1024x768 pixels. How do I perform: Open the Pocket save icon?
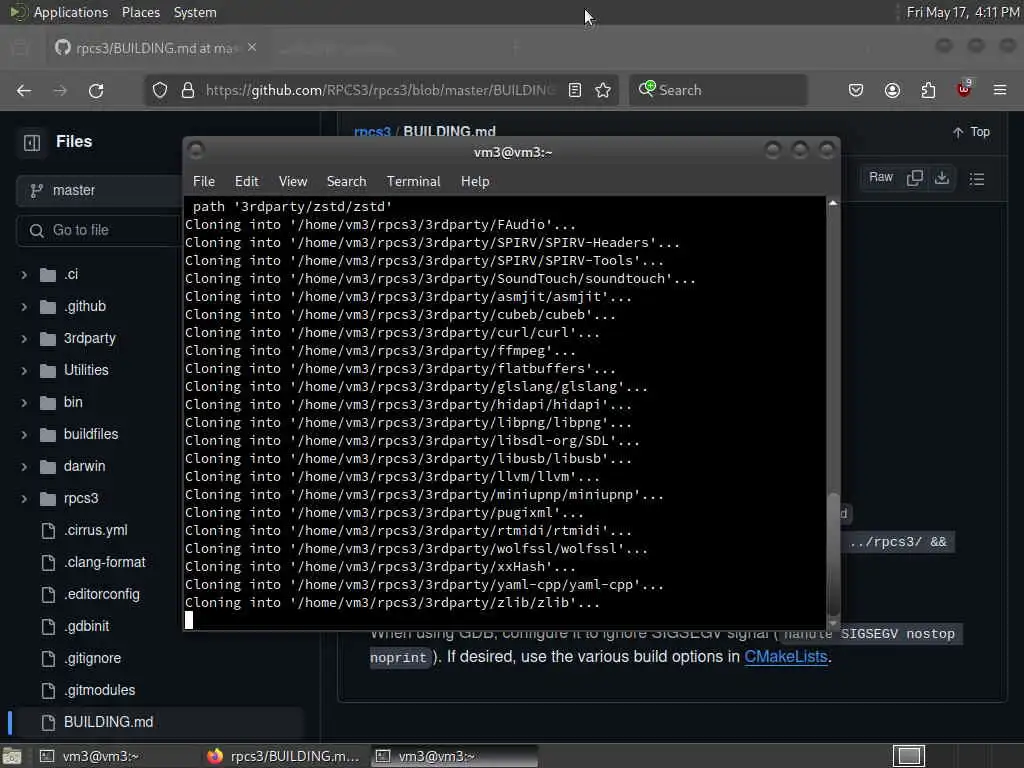(856, 90)
